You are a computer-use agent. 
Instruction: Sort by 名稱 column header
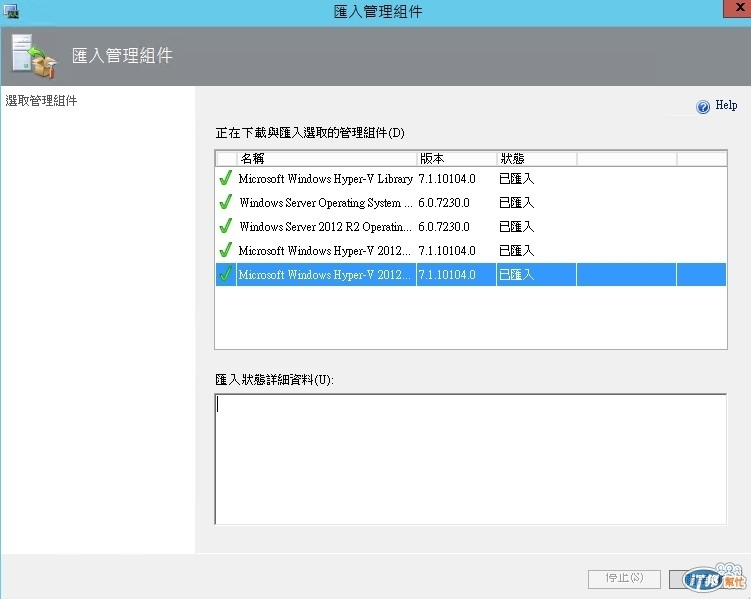327,158
